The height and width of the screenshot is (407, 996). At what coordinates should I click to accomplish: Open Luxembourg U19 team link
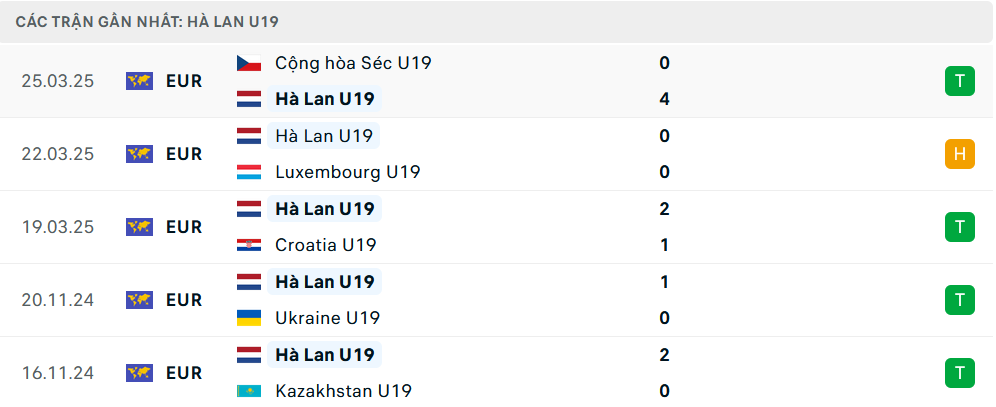point(347,172)
